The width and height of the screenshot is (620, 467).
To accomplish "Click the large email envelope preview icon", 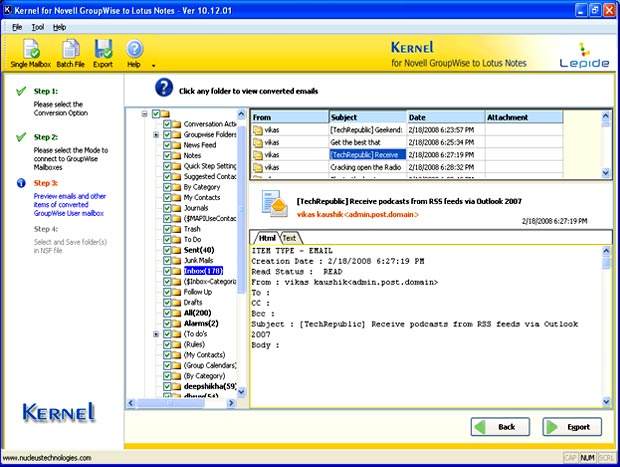I will click(274, 203).
